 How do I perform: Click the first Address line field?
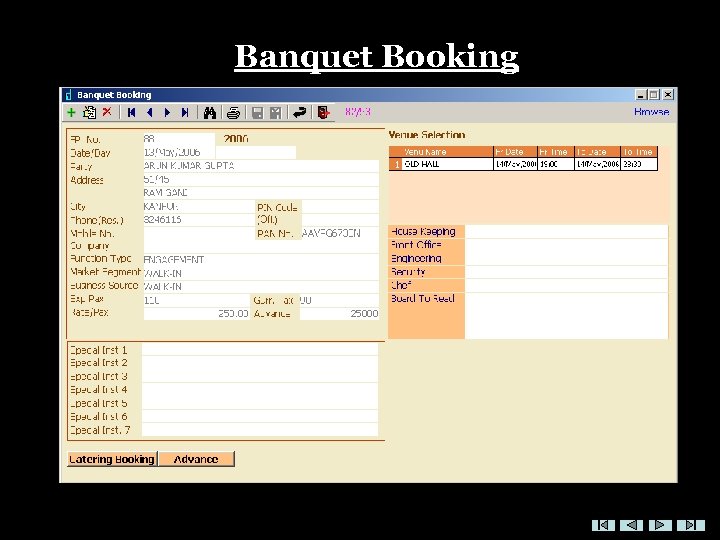[261, 180]
